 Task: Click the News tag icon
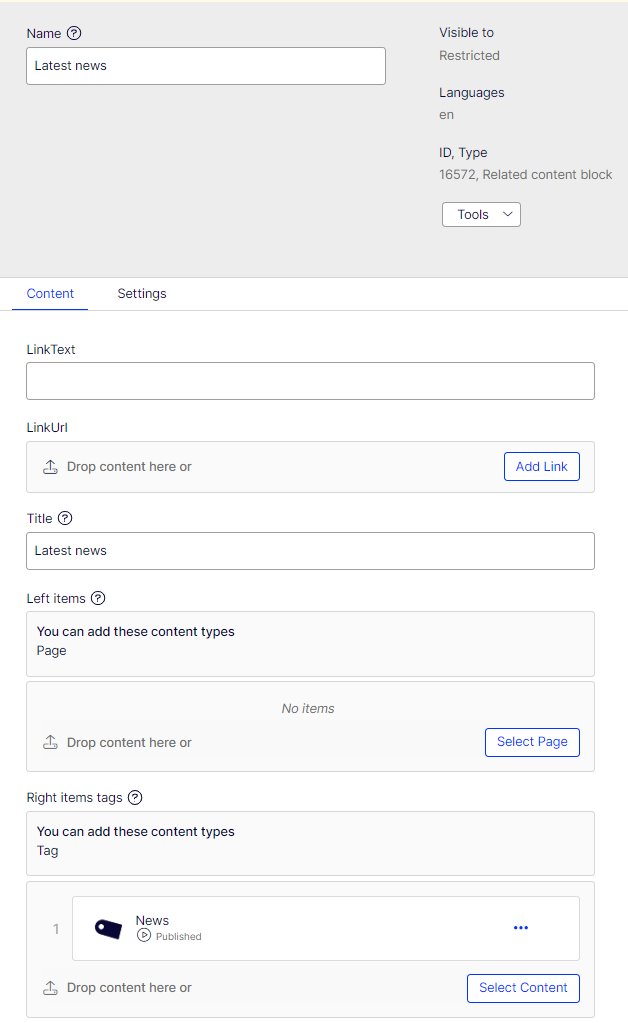108,928
